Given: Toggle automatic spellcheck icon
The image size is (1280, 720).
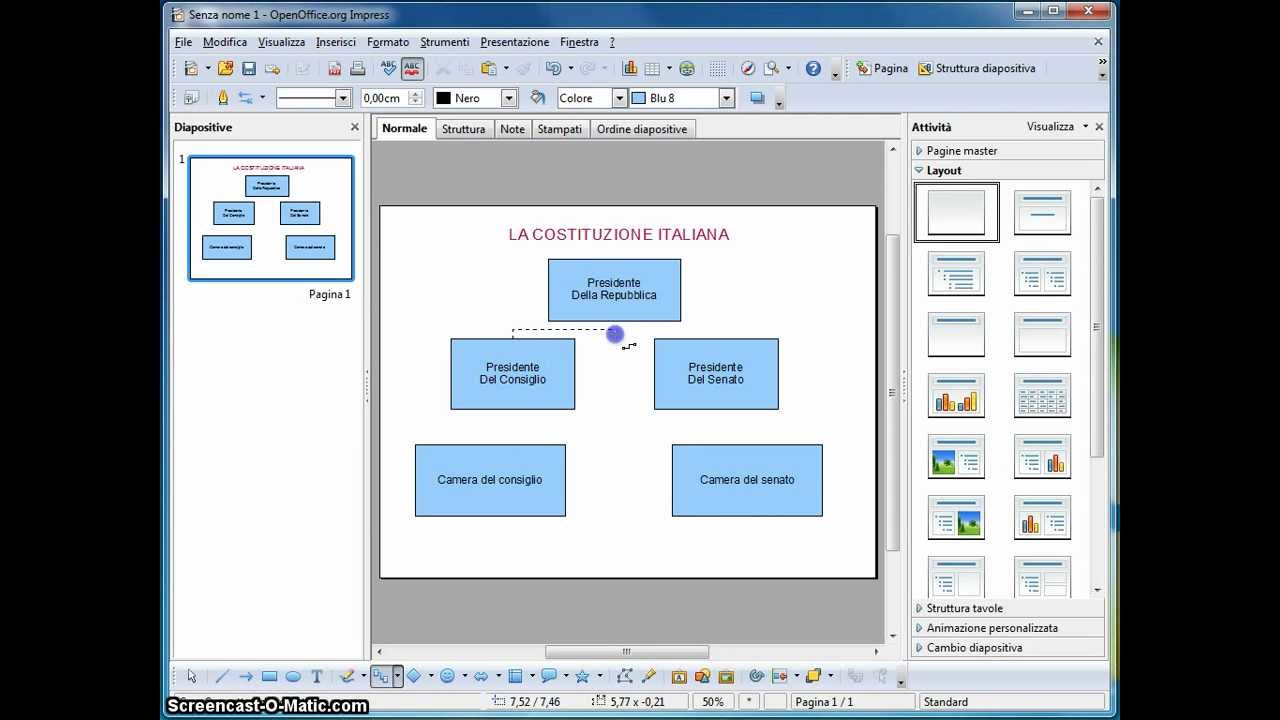Looking at the screenshot, I should pyautogui.click(x=412, y=68).
